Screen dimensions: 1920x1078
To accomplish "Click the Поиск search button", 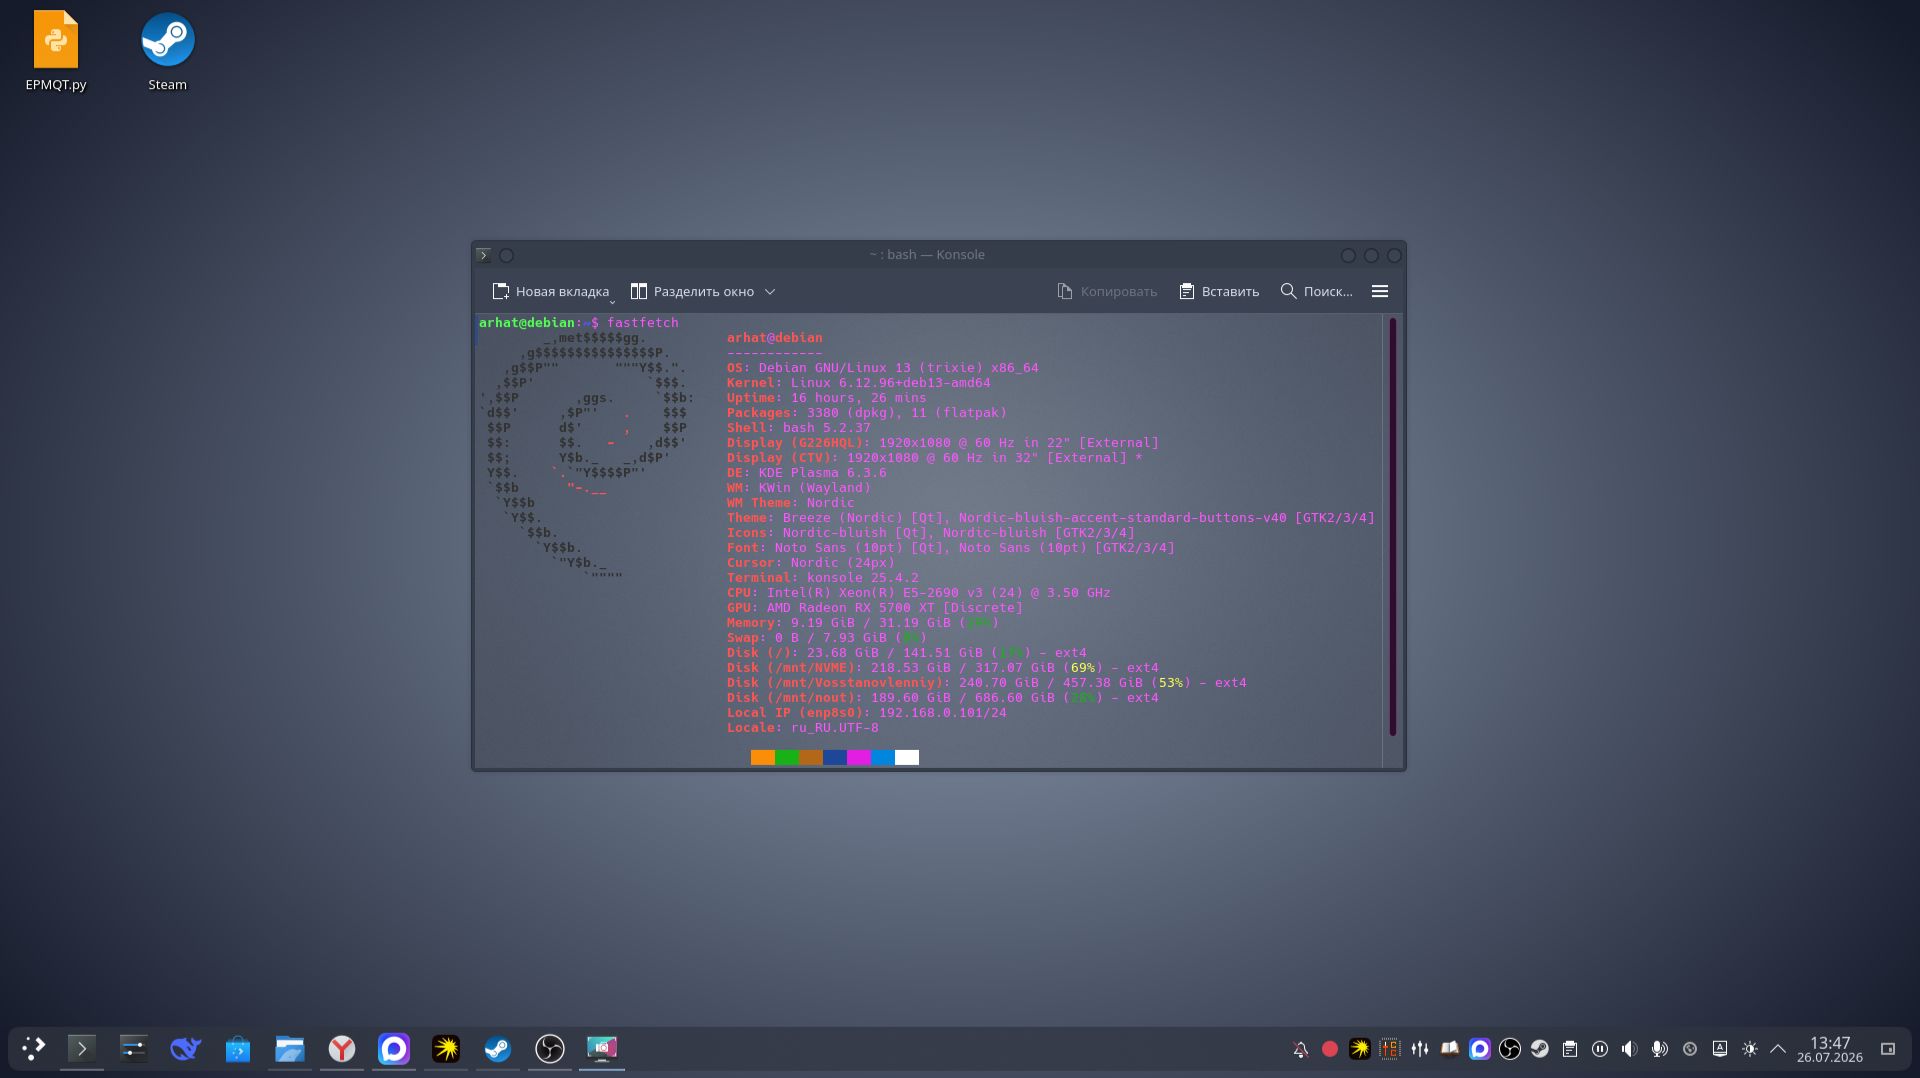I will [x=1316, y=291].
